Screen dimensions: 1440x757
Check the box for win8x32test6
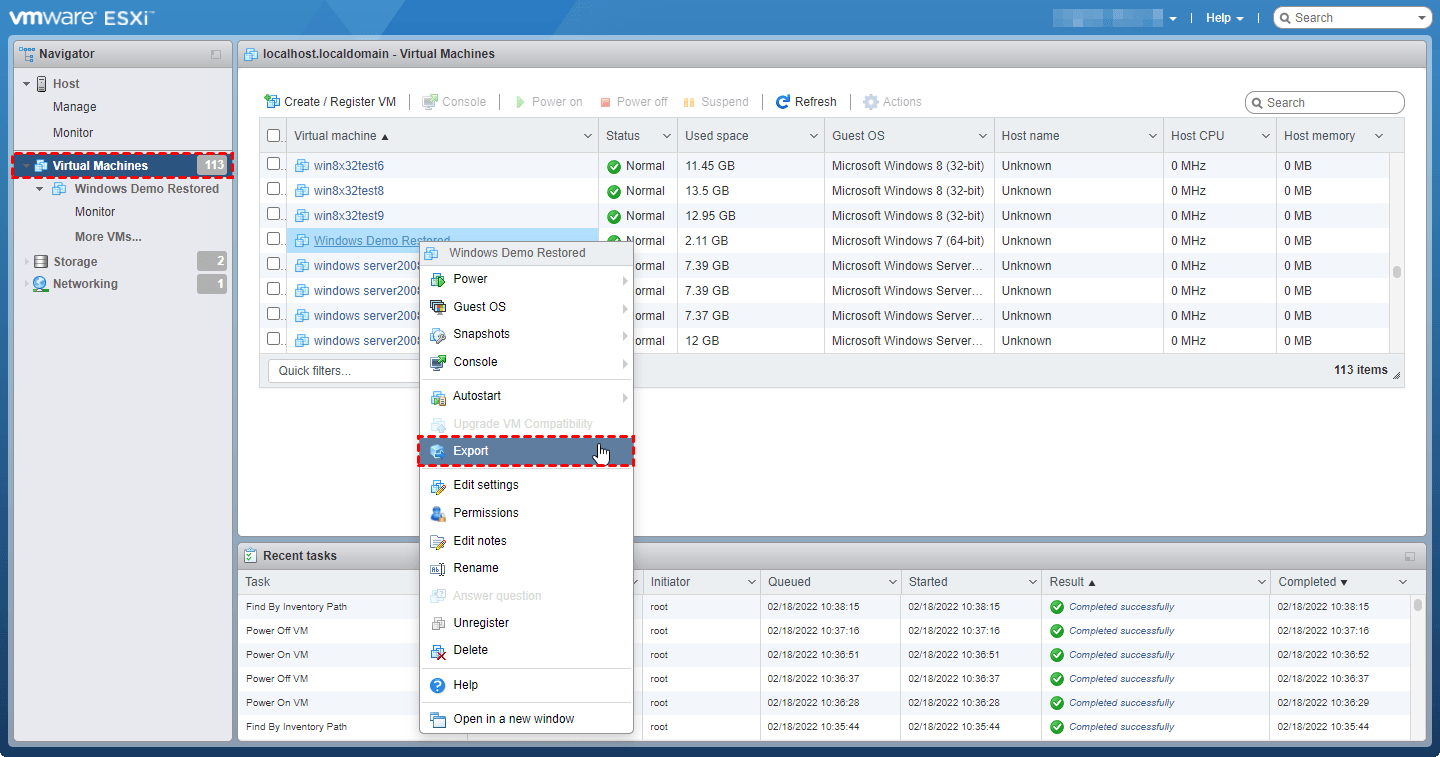coord(274,164)
